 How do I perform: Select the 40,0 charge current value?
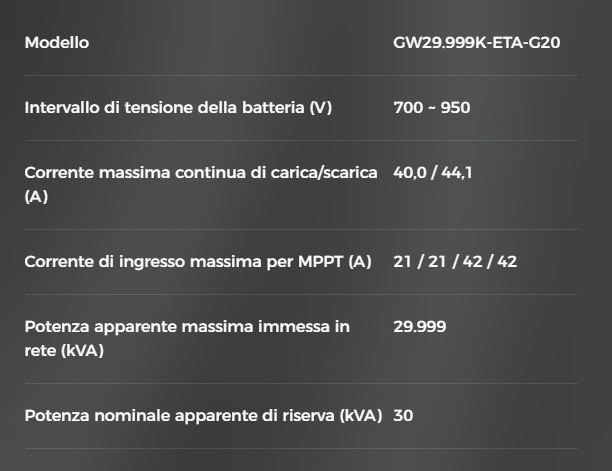point(410,173)
